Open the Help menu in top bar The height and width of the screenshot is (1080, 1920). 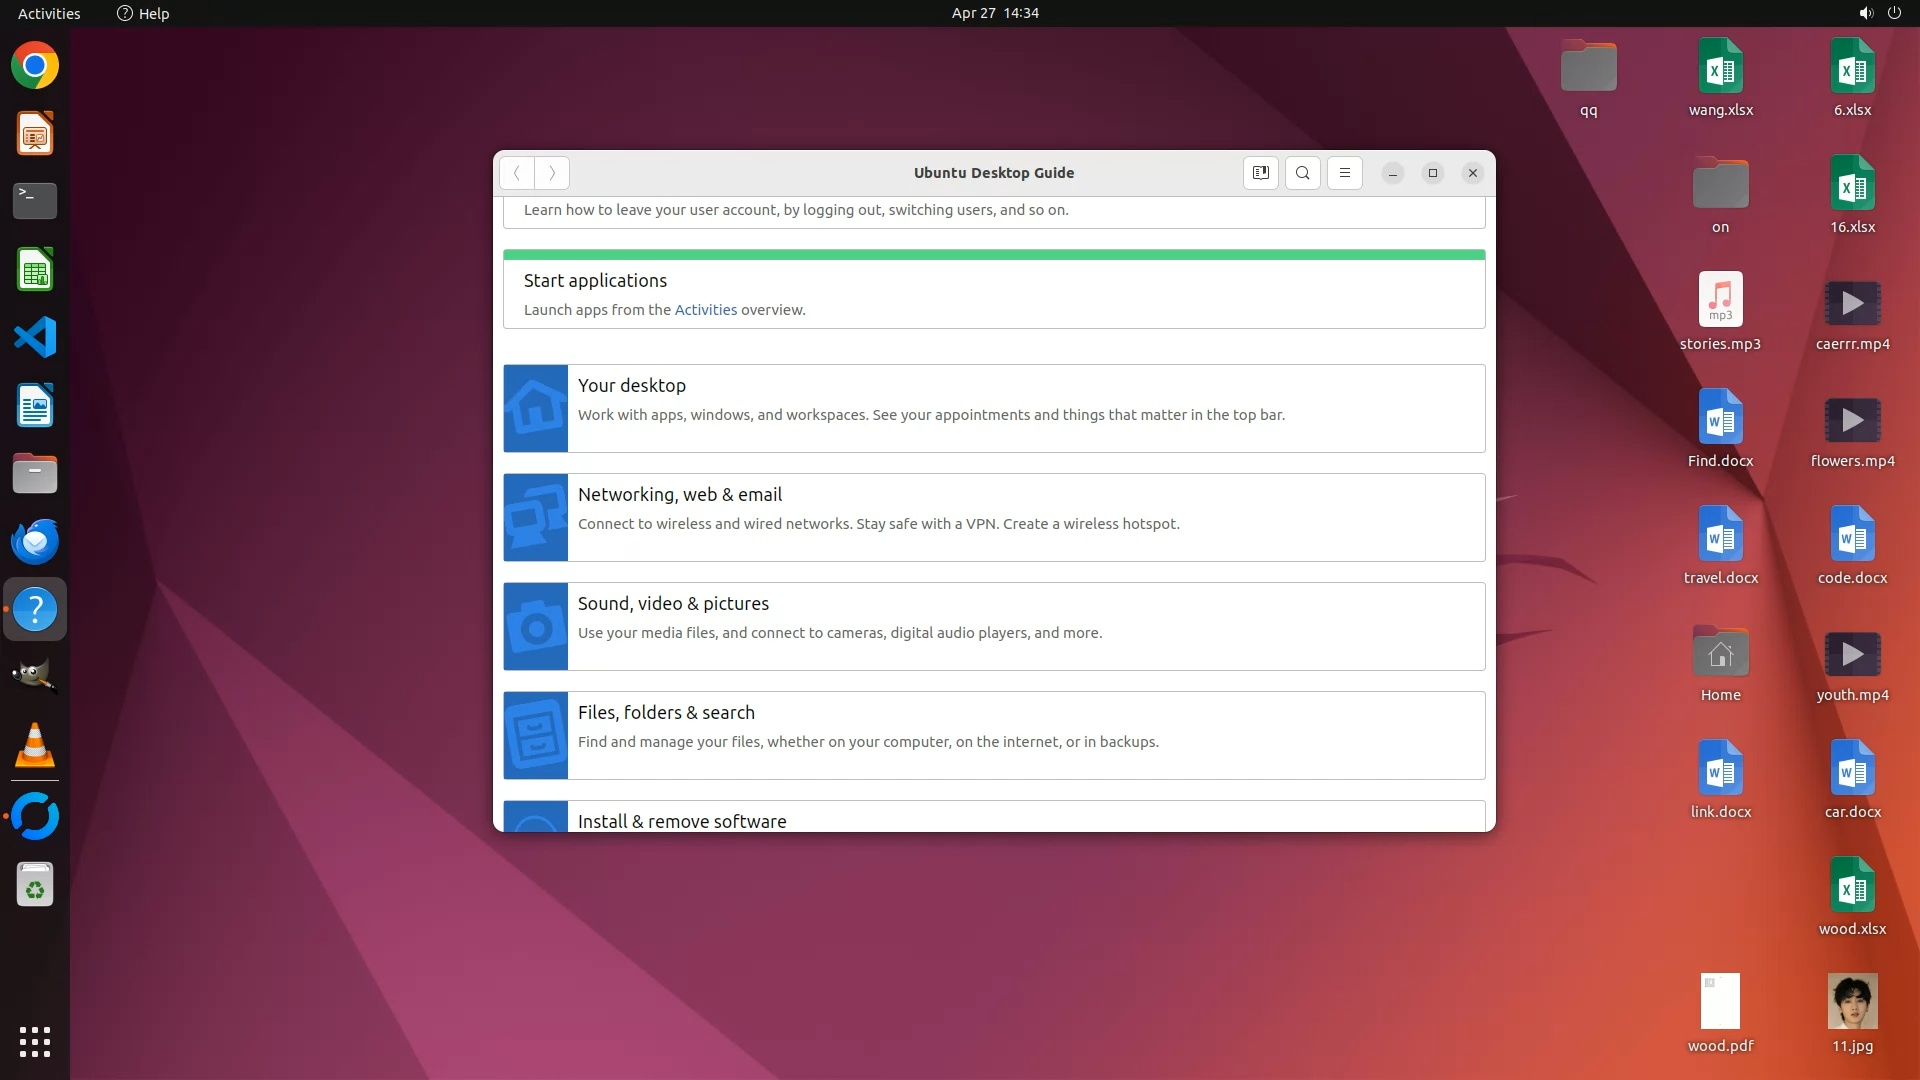(x=143, y=13)
